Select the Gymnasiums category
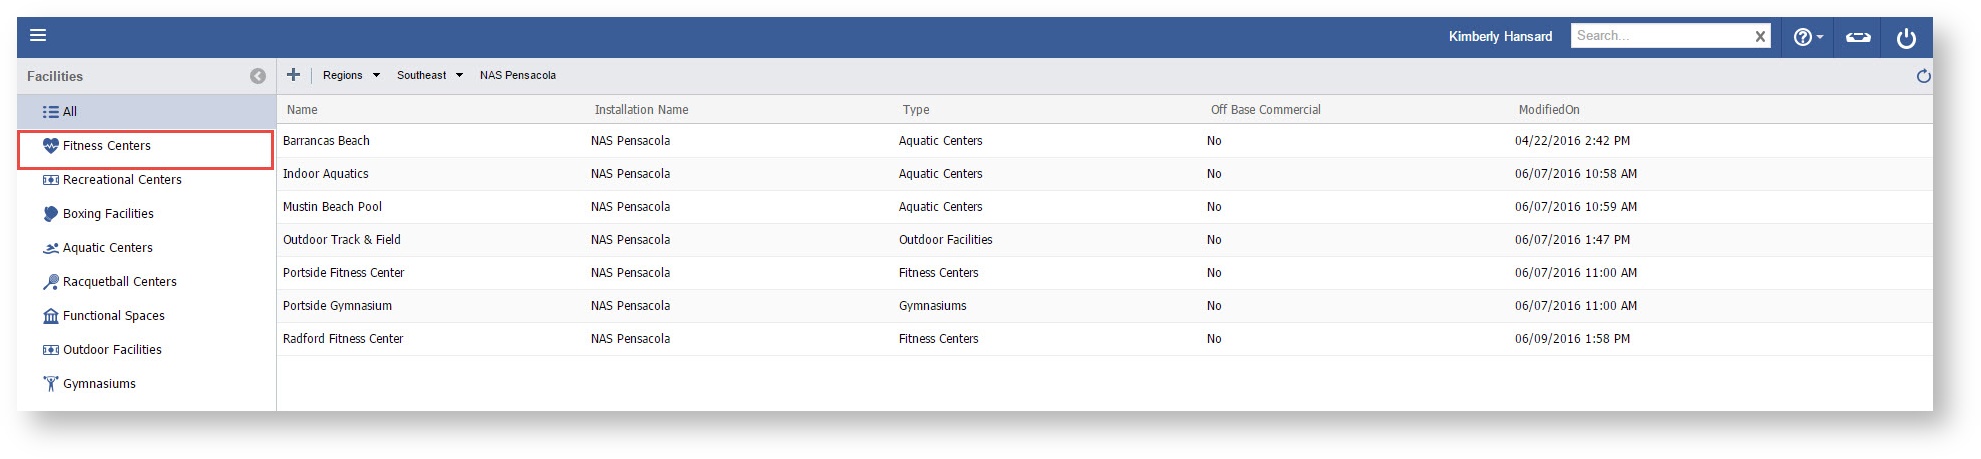 [x=99, y=384]
